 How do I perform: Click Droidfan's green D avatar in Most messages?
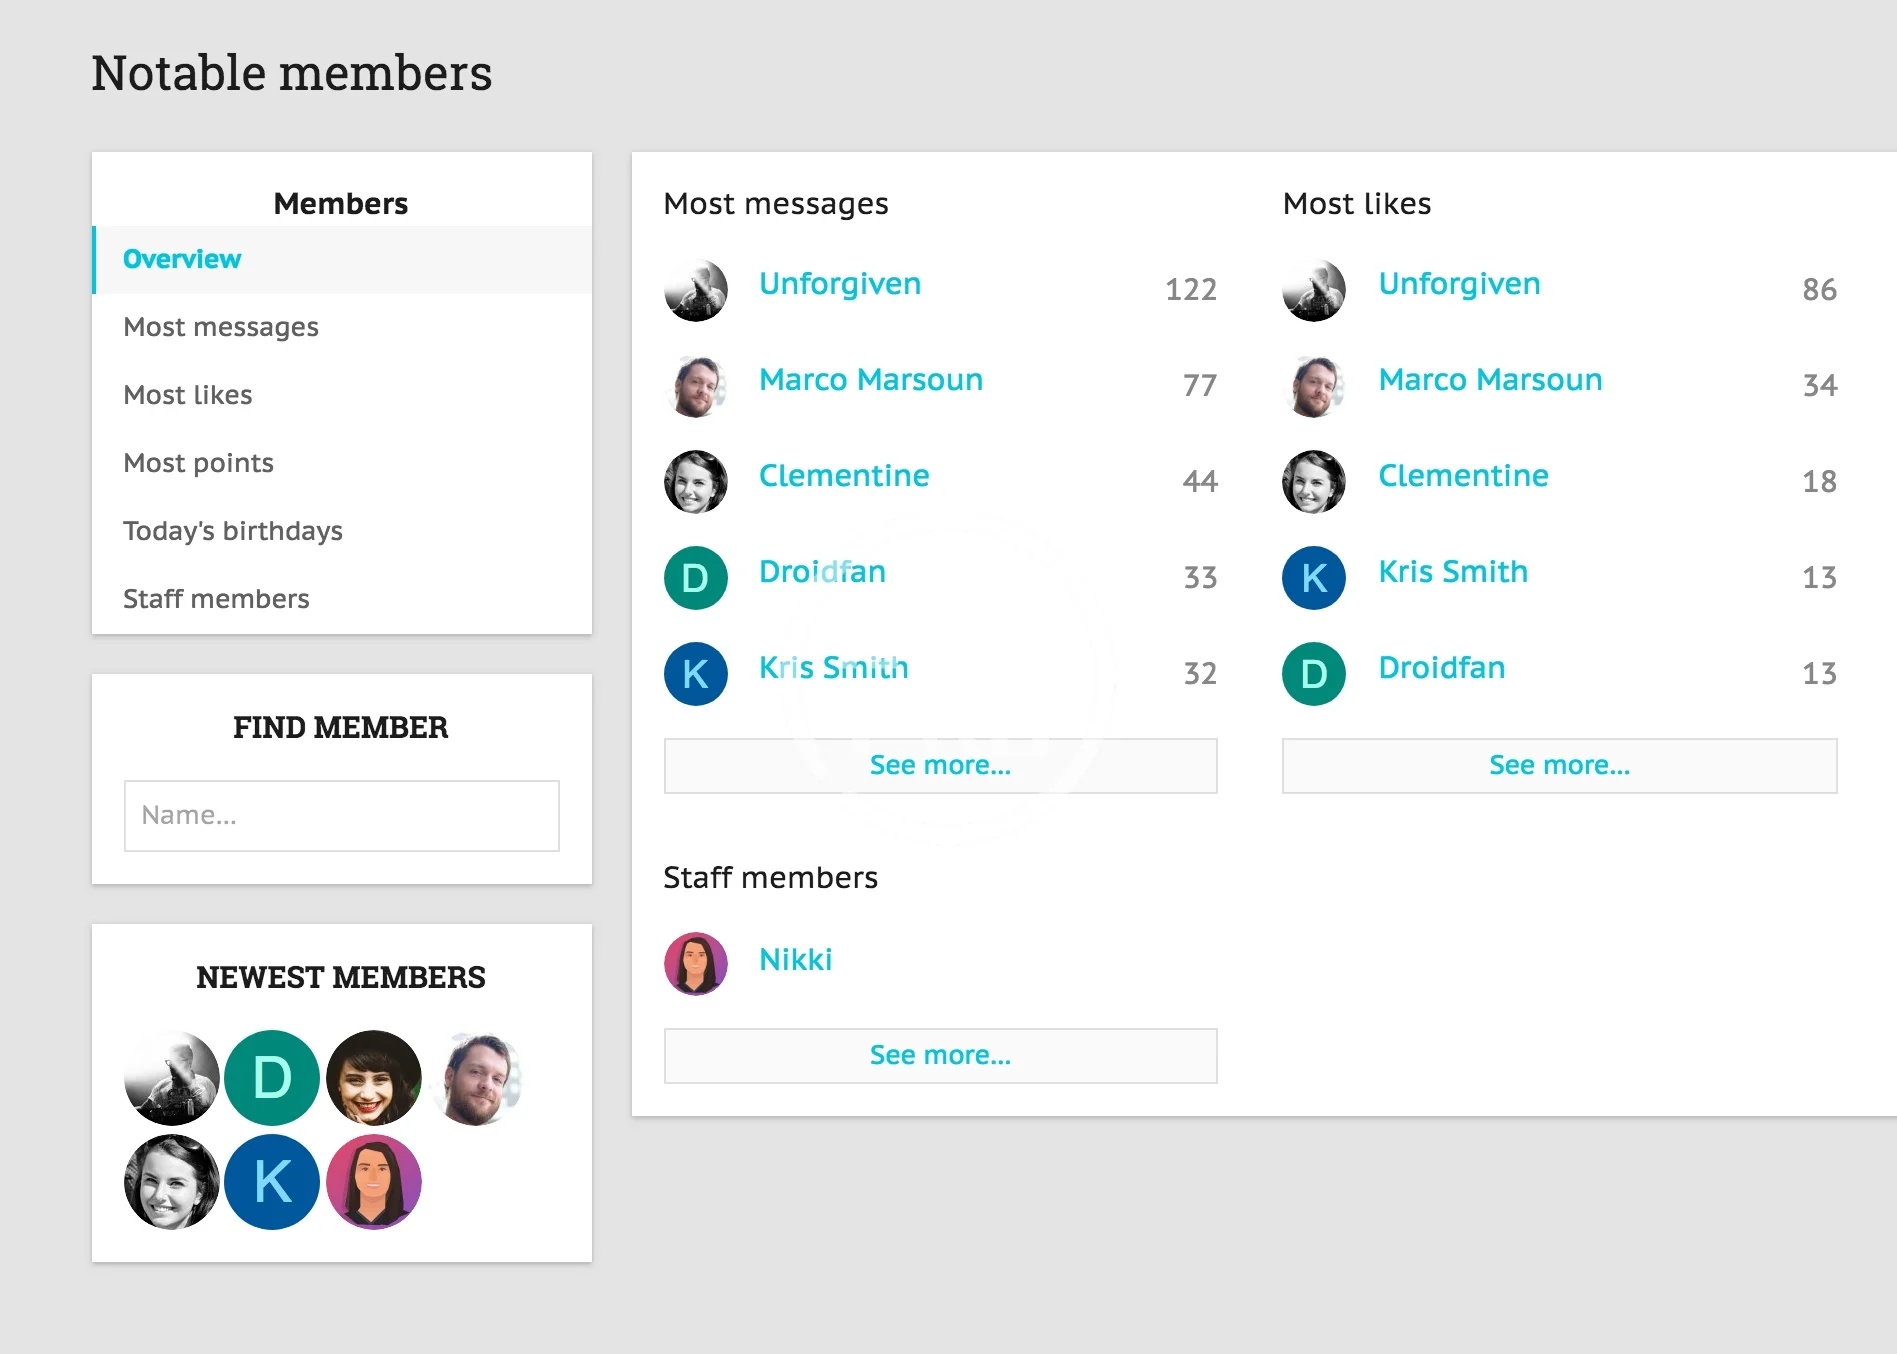[695, 578]
